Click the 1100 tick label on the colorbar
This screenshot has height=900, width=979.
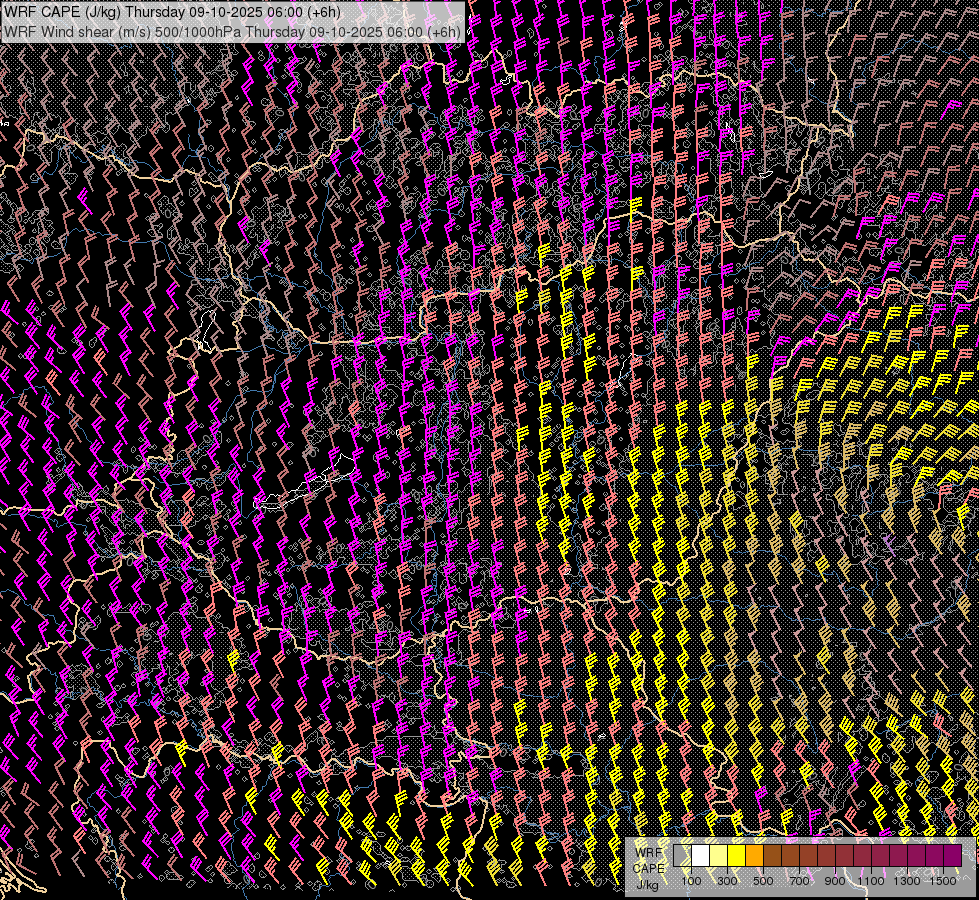pyautogui.click(x=871, y=881)
